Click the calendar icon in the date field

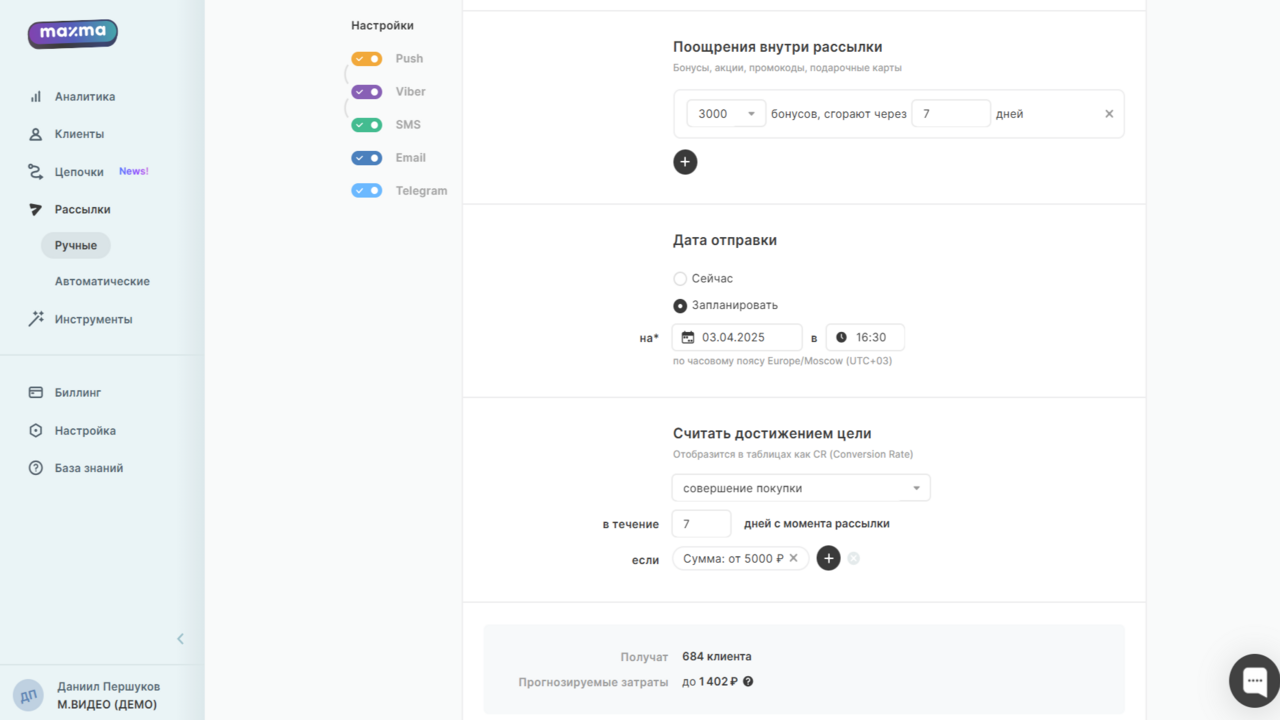click(688, 338)
